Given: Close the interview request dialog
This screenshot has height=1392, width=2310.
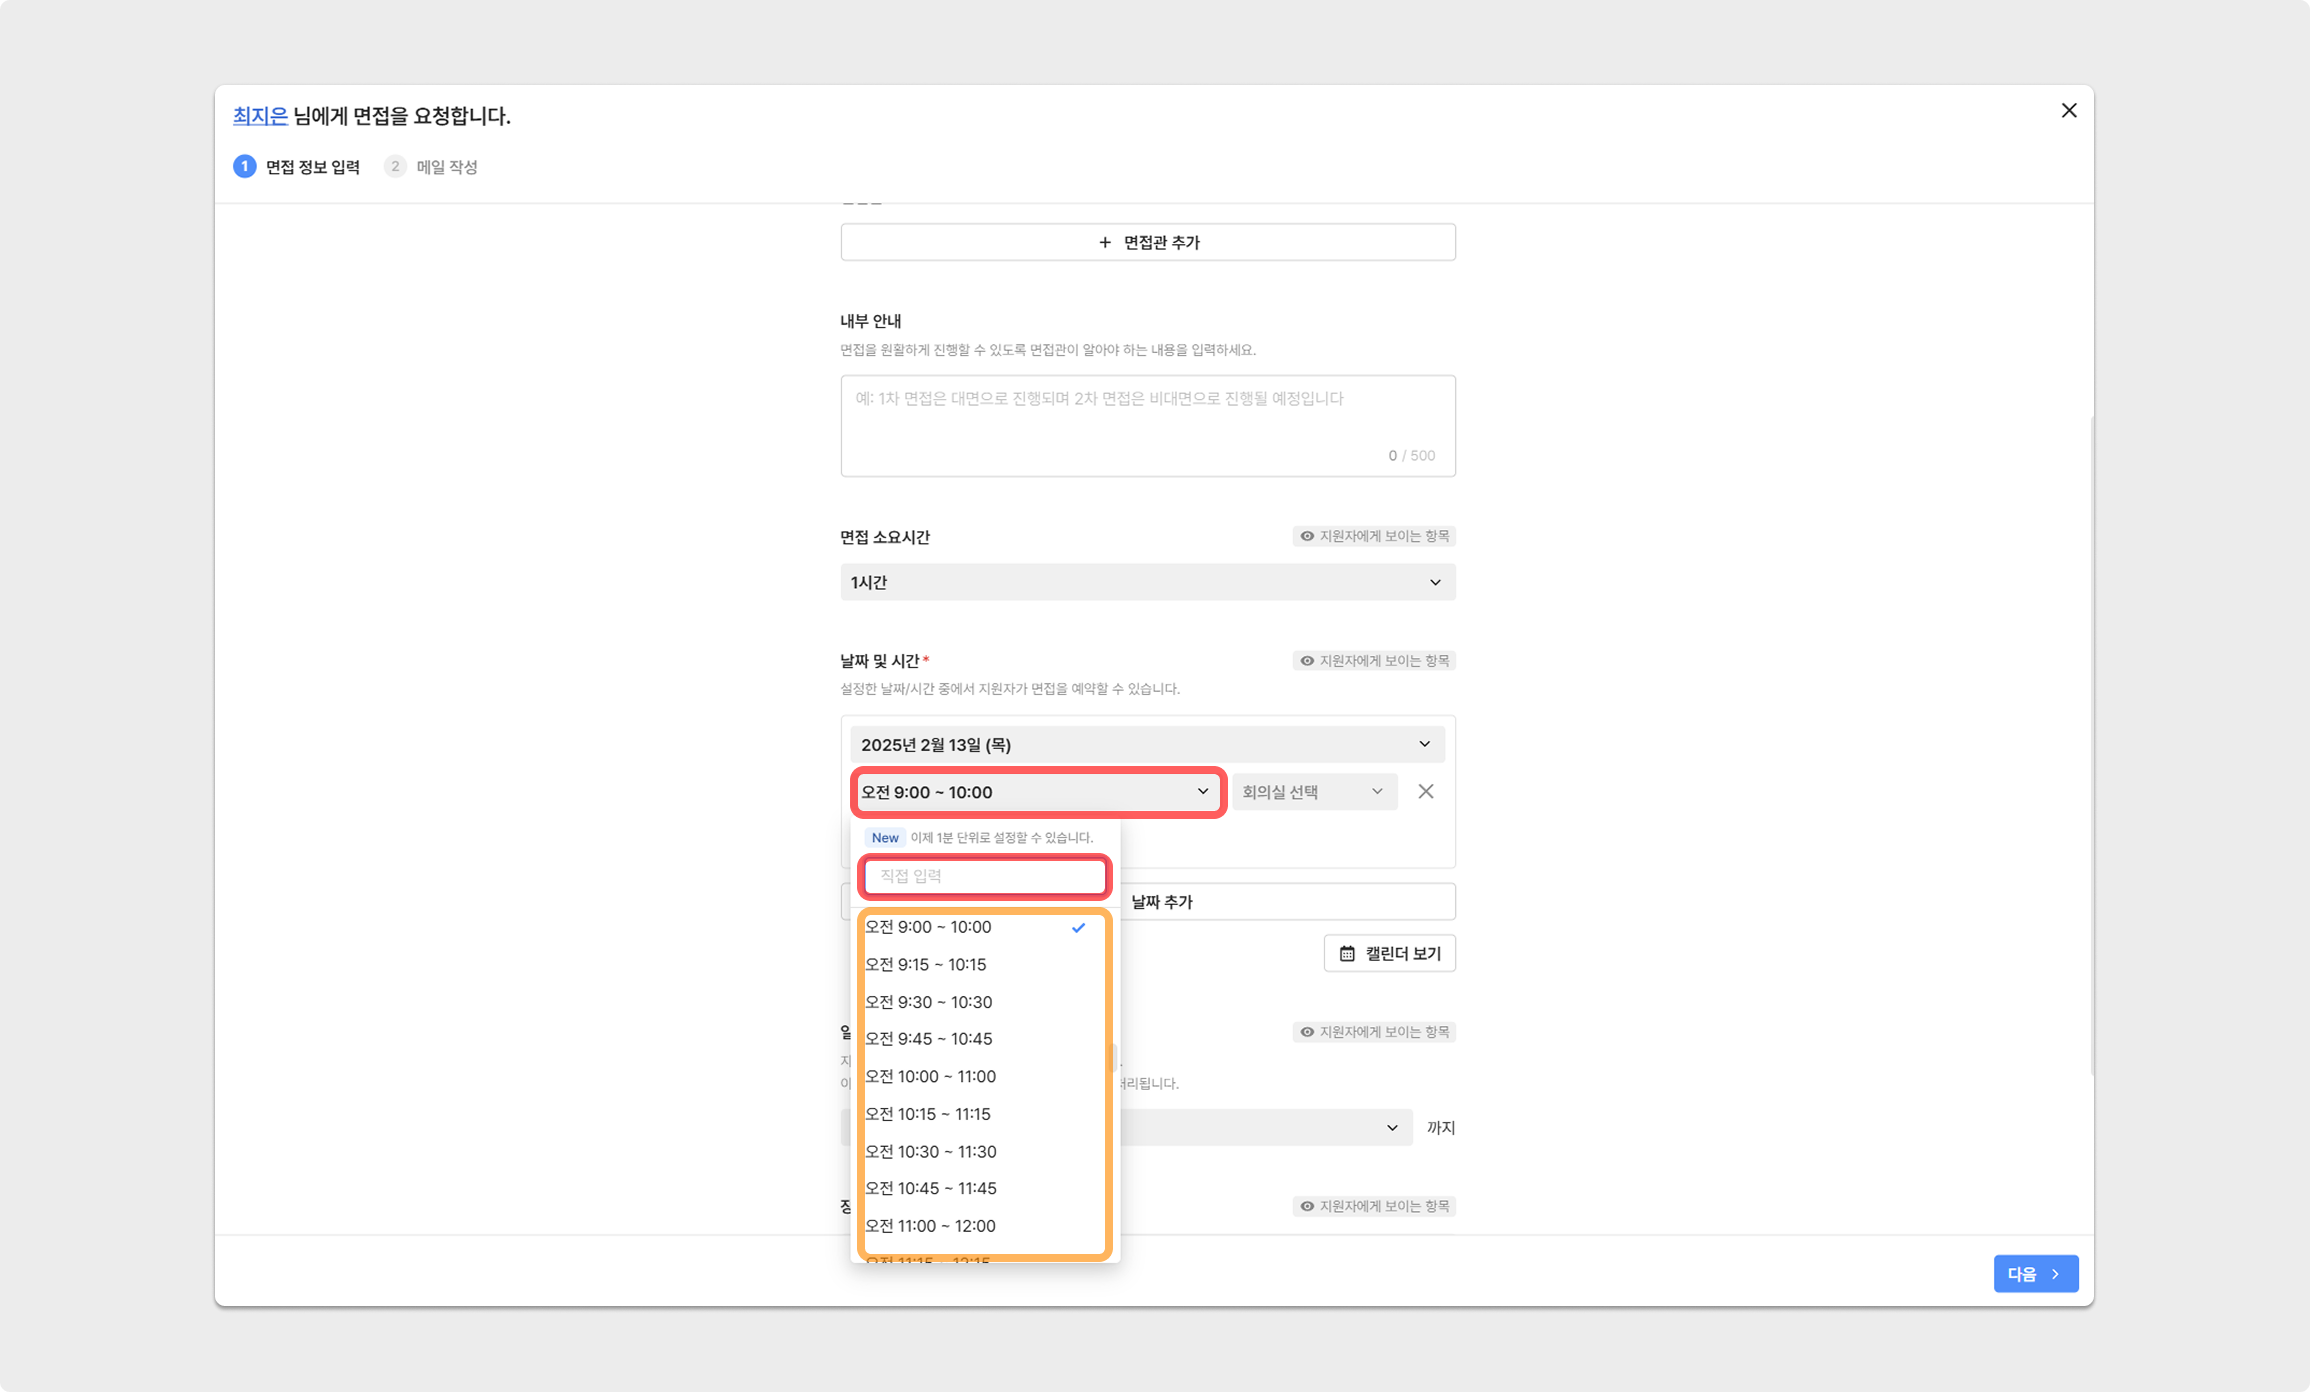Looking at the screenshot, I should pos(2069,111).
